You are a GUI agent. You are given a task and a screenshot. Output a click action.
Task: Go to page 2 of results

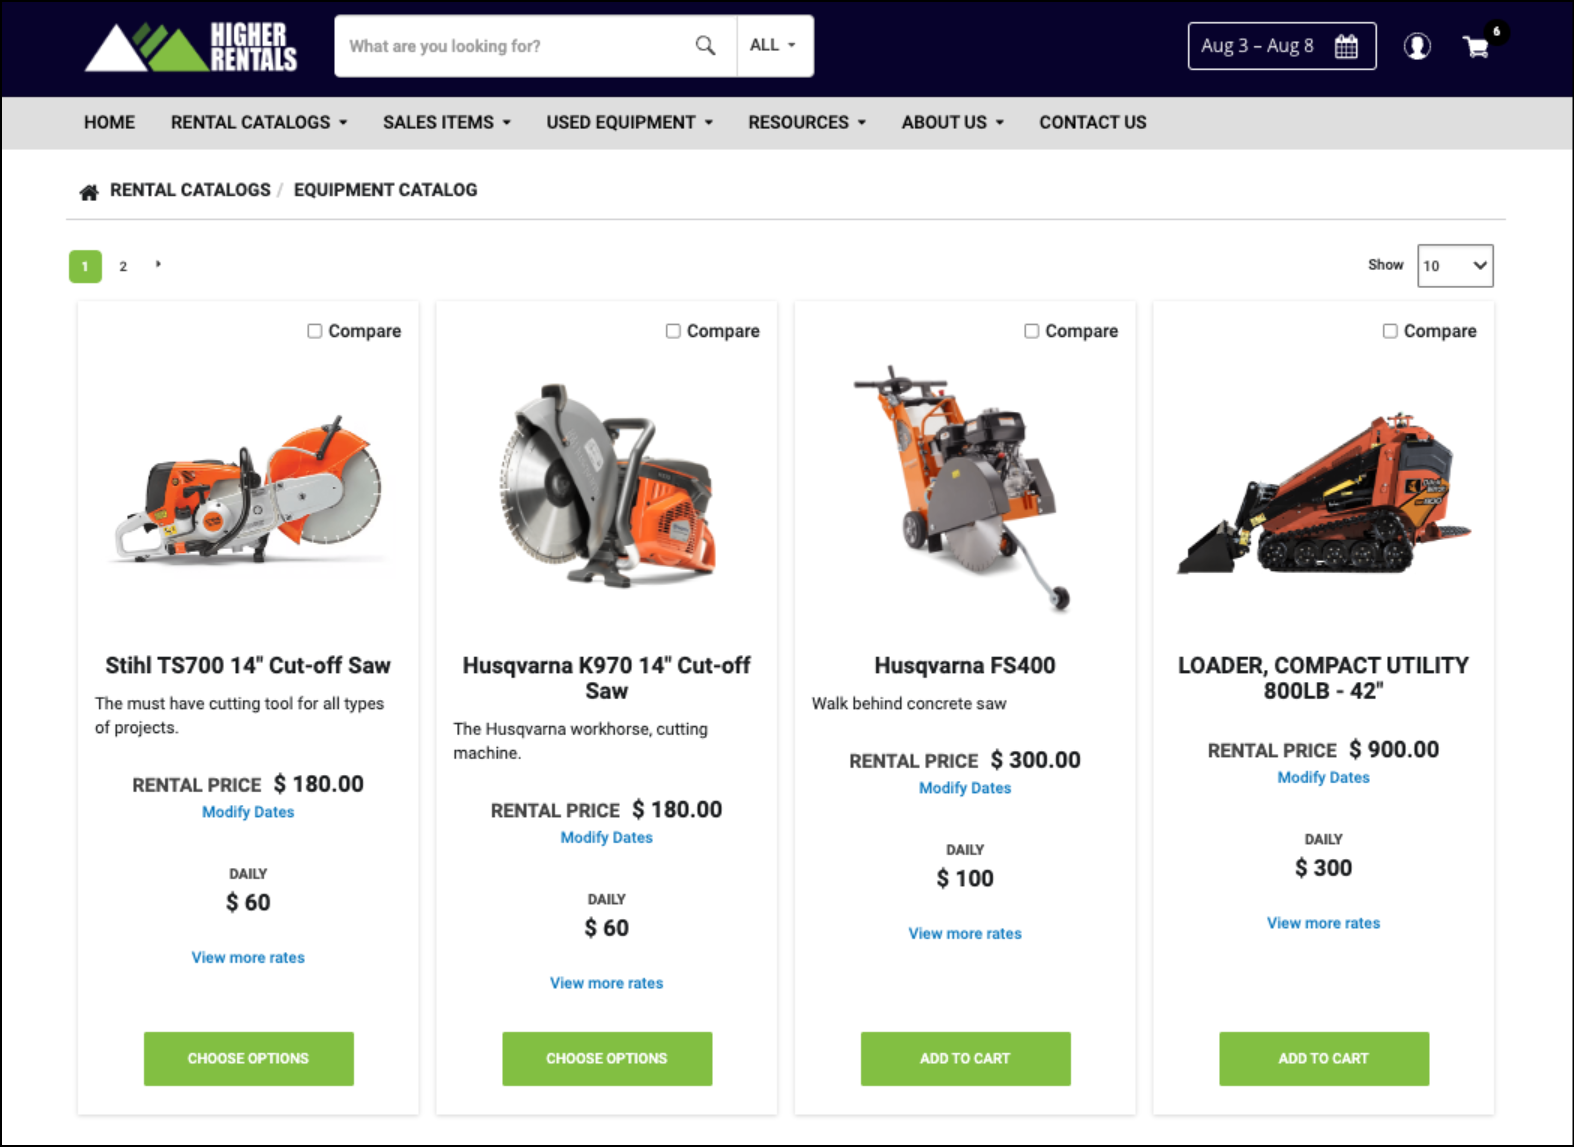(x=123, y=266)
